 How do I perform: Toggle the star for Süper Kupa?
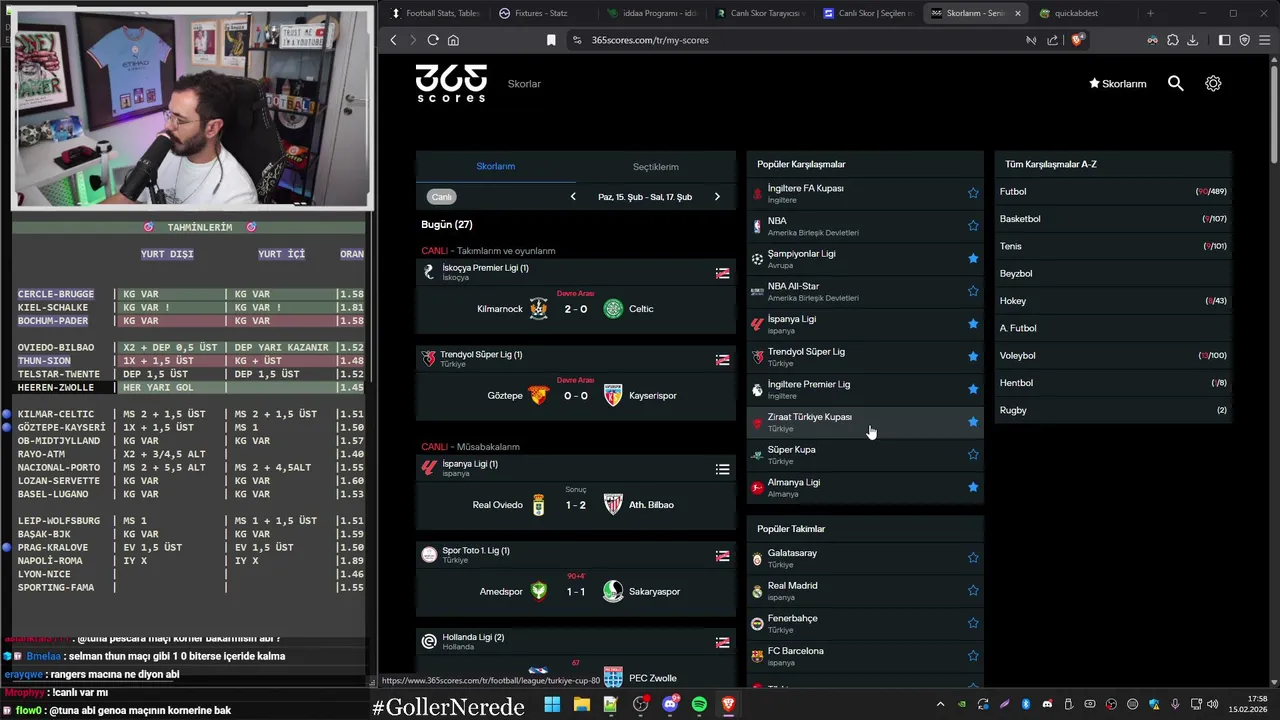point(973,454)
